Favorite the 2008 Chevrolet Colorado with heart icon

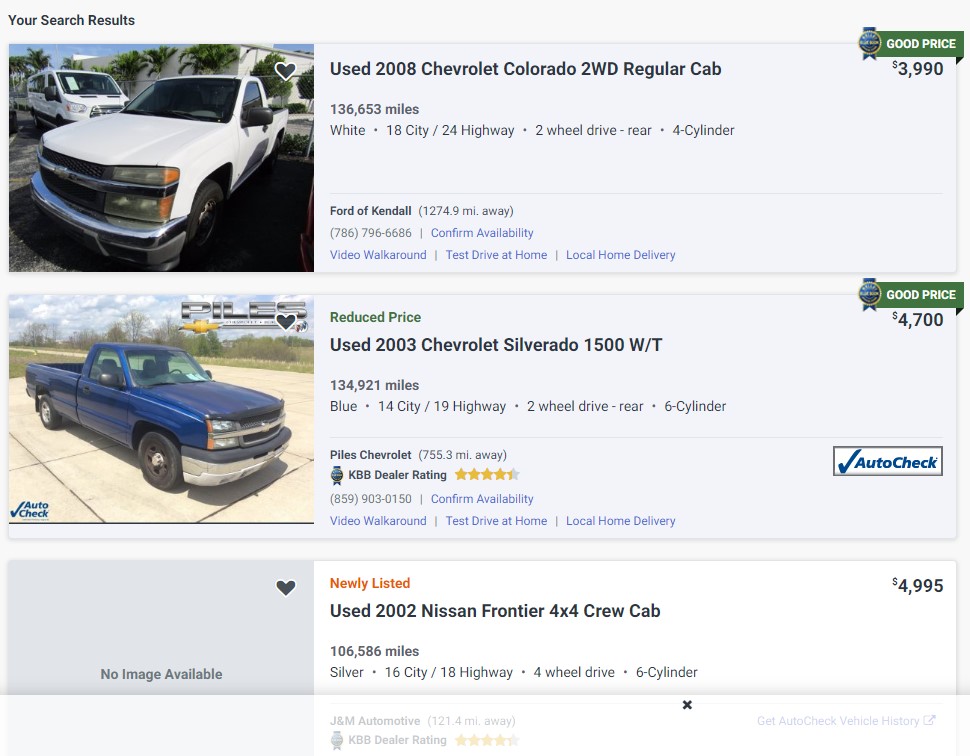point(285,71)
